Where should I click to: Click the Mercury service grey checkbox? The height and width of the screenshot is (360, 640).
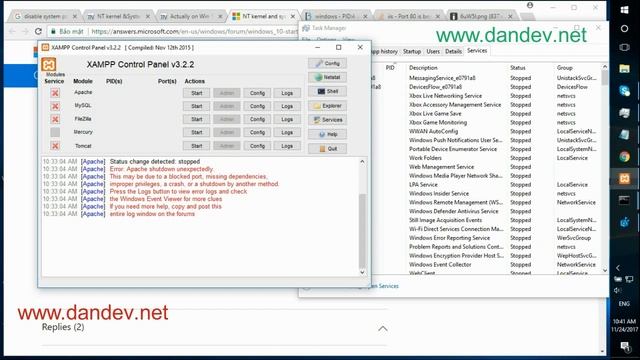click(55, 132)
